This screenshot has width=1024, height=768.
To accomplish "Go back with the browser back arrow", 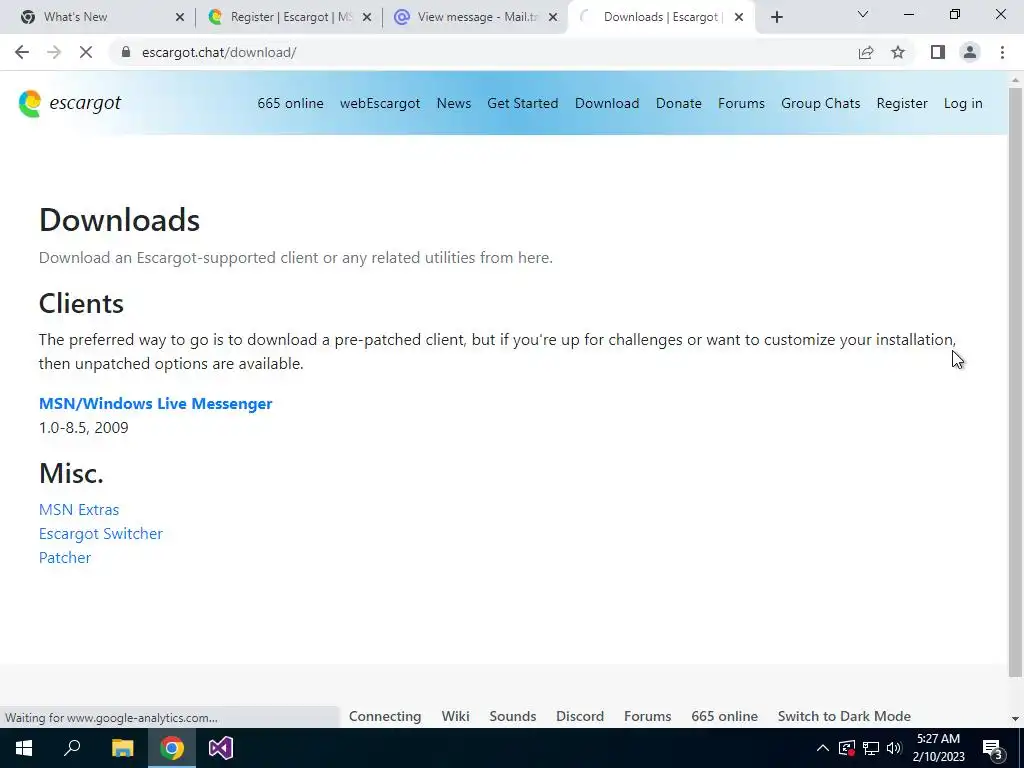I will [x=22, y=52].
